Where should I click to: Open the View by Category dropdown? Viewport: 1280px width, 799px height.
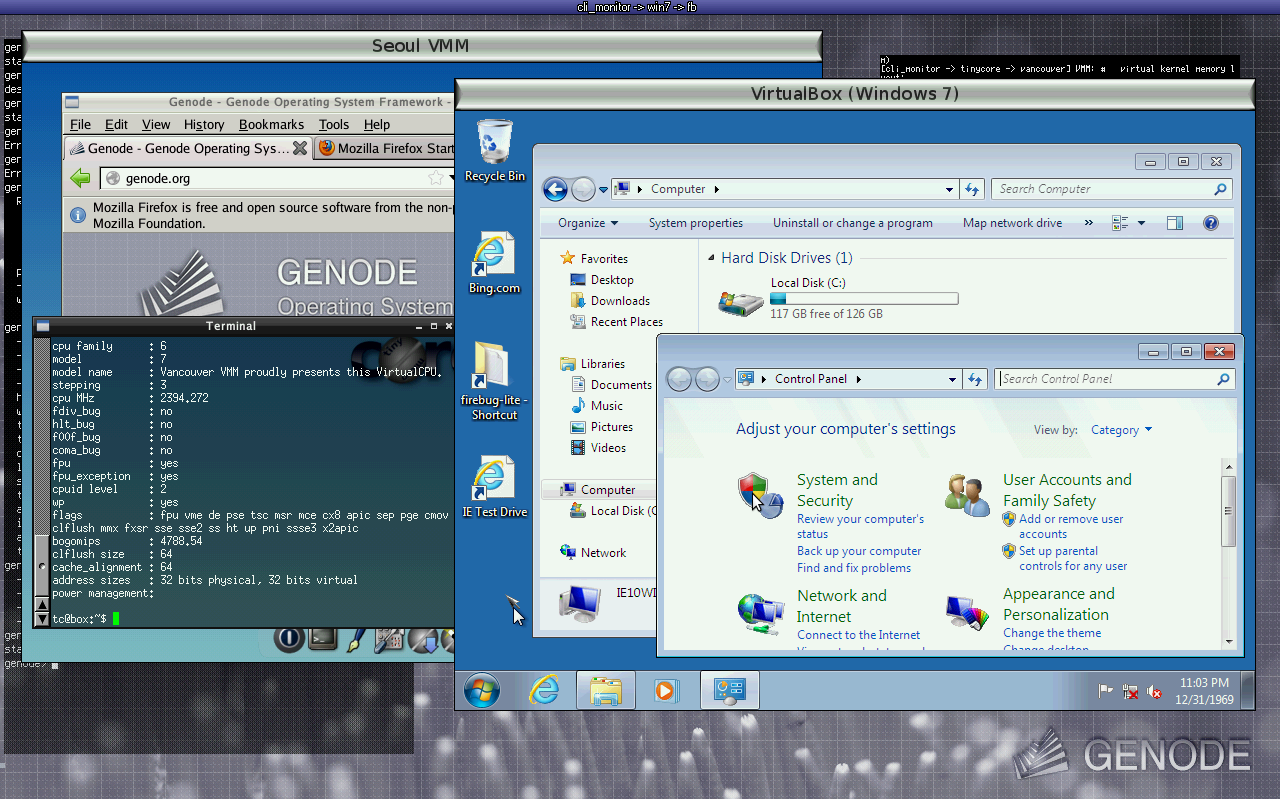(1121, 430)
